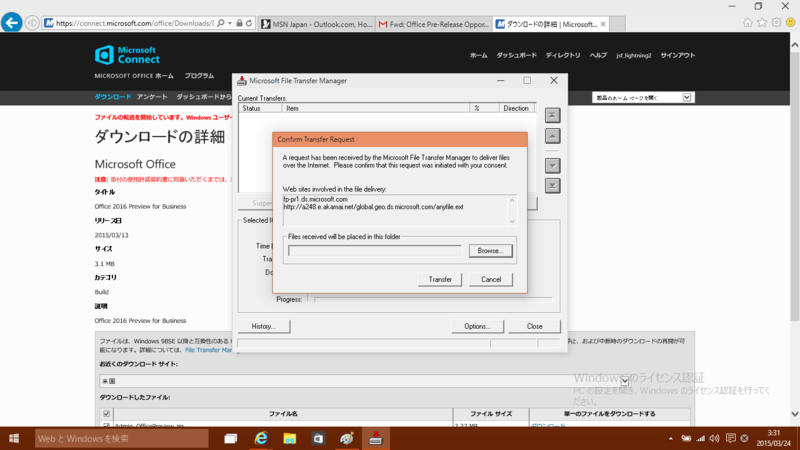Click the destination folder input field

(374, 251)
